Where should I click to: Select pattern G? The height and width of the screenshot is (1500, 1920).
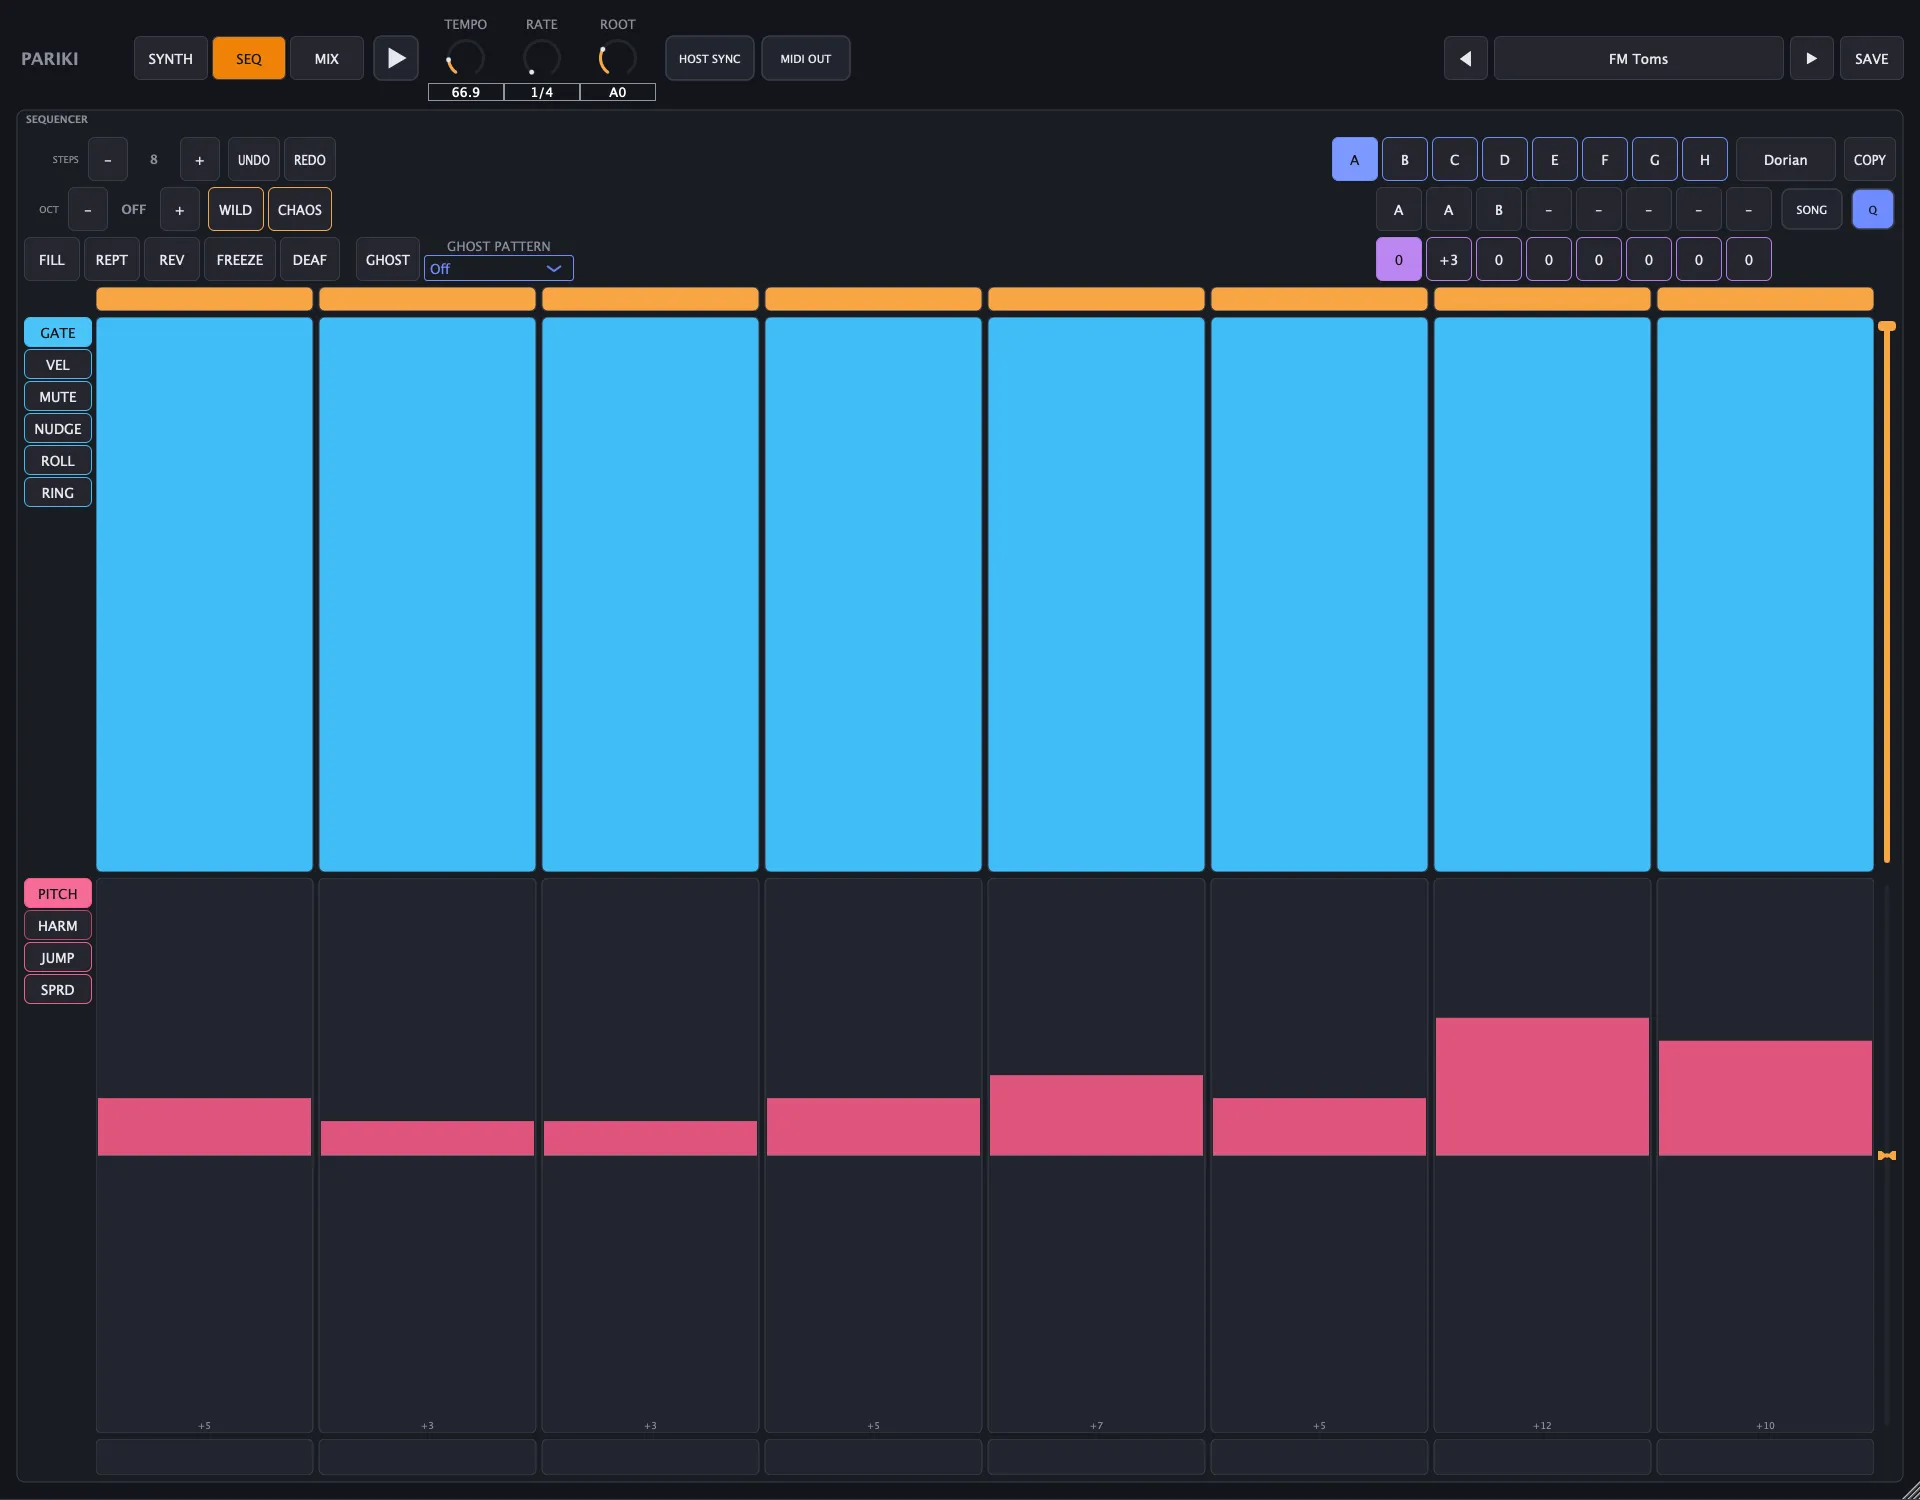pyautogui.click(x=1655, y=160)
